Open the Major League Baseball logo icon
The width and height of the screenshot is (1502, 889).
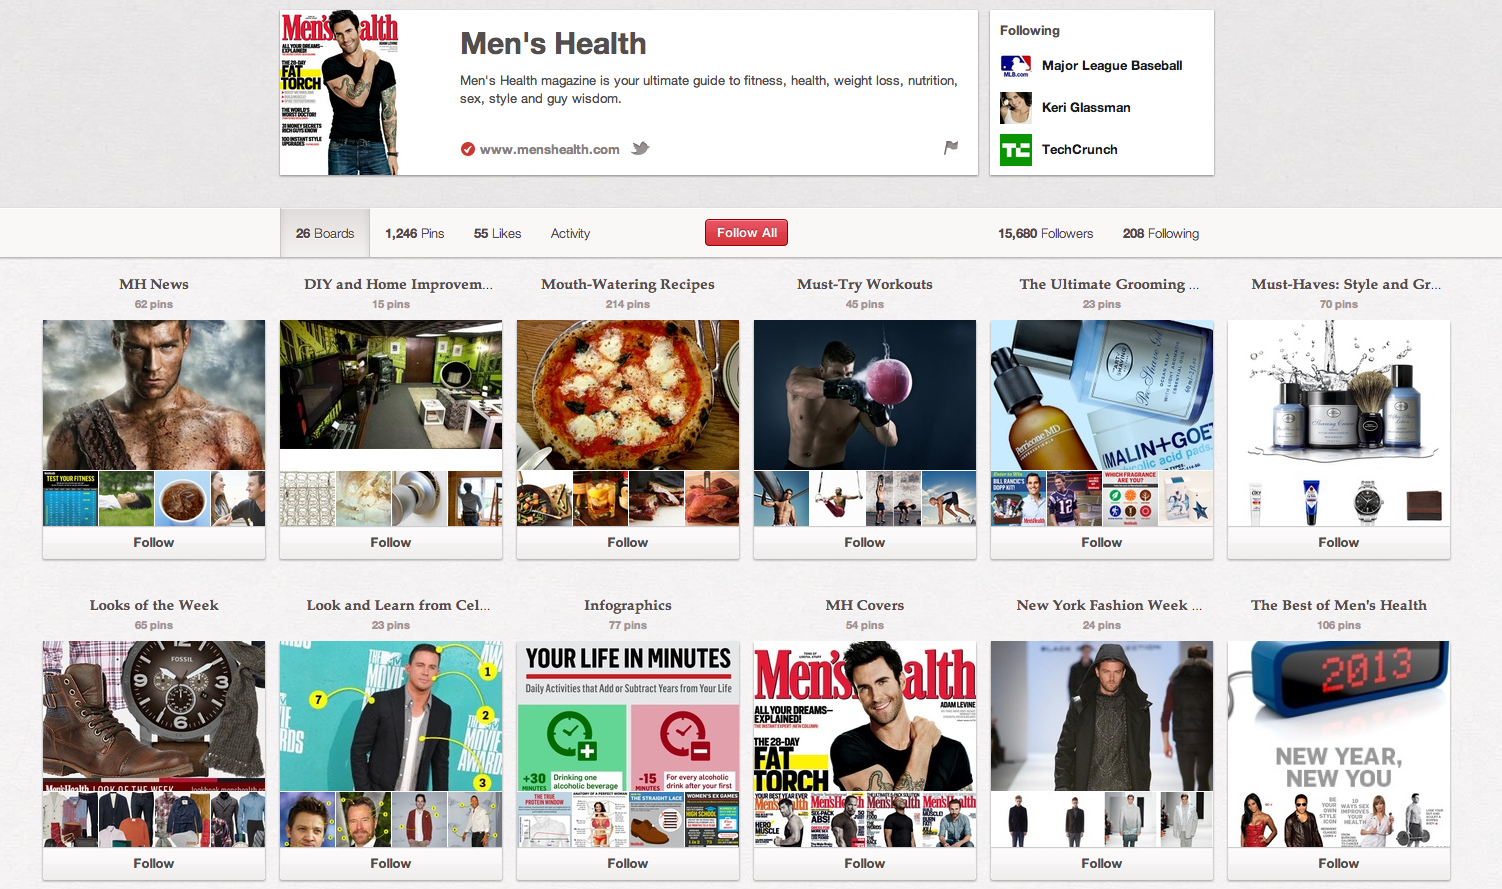pos(1016,66)
